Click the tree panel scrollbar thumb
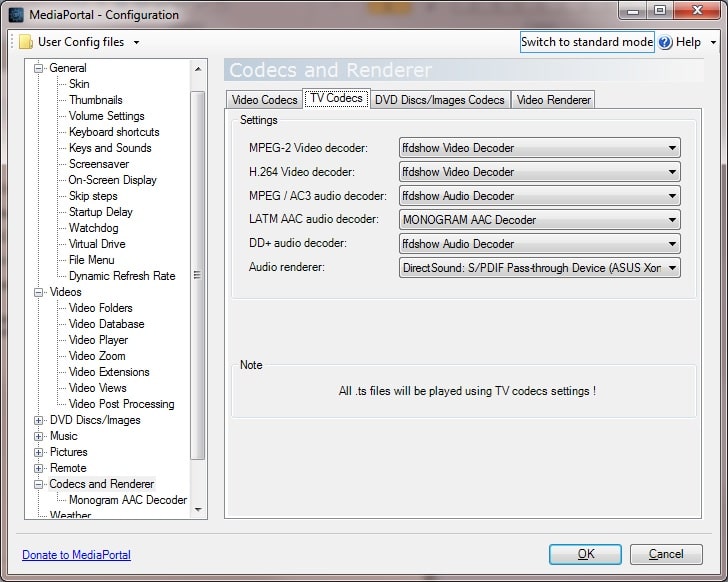The height and width of the screenshot is (582, 728). [198, 275]
